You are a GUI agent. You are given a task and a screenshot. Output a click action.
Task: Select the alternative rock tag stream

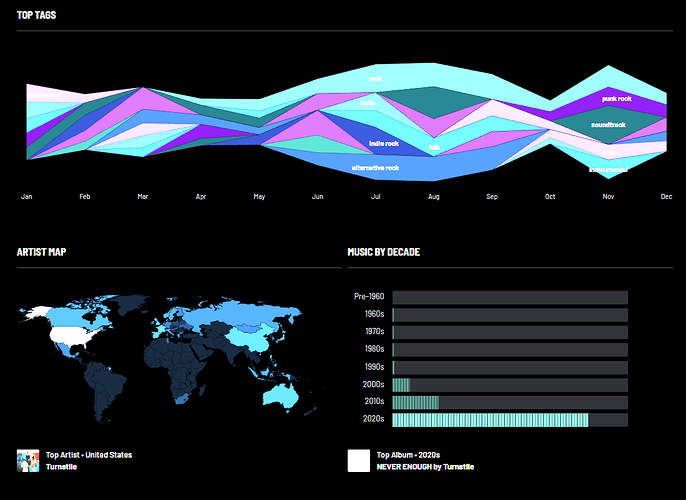point(375,168)
